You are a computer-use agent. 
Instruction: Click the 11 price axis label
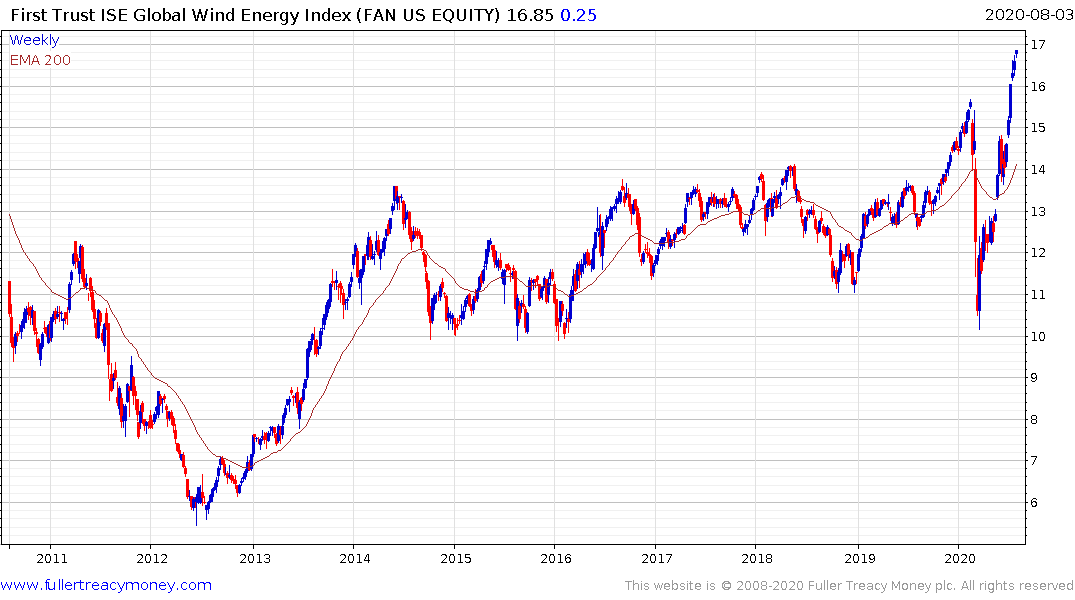point(1038,294)
